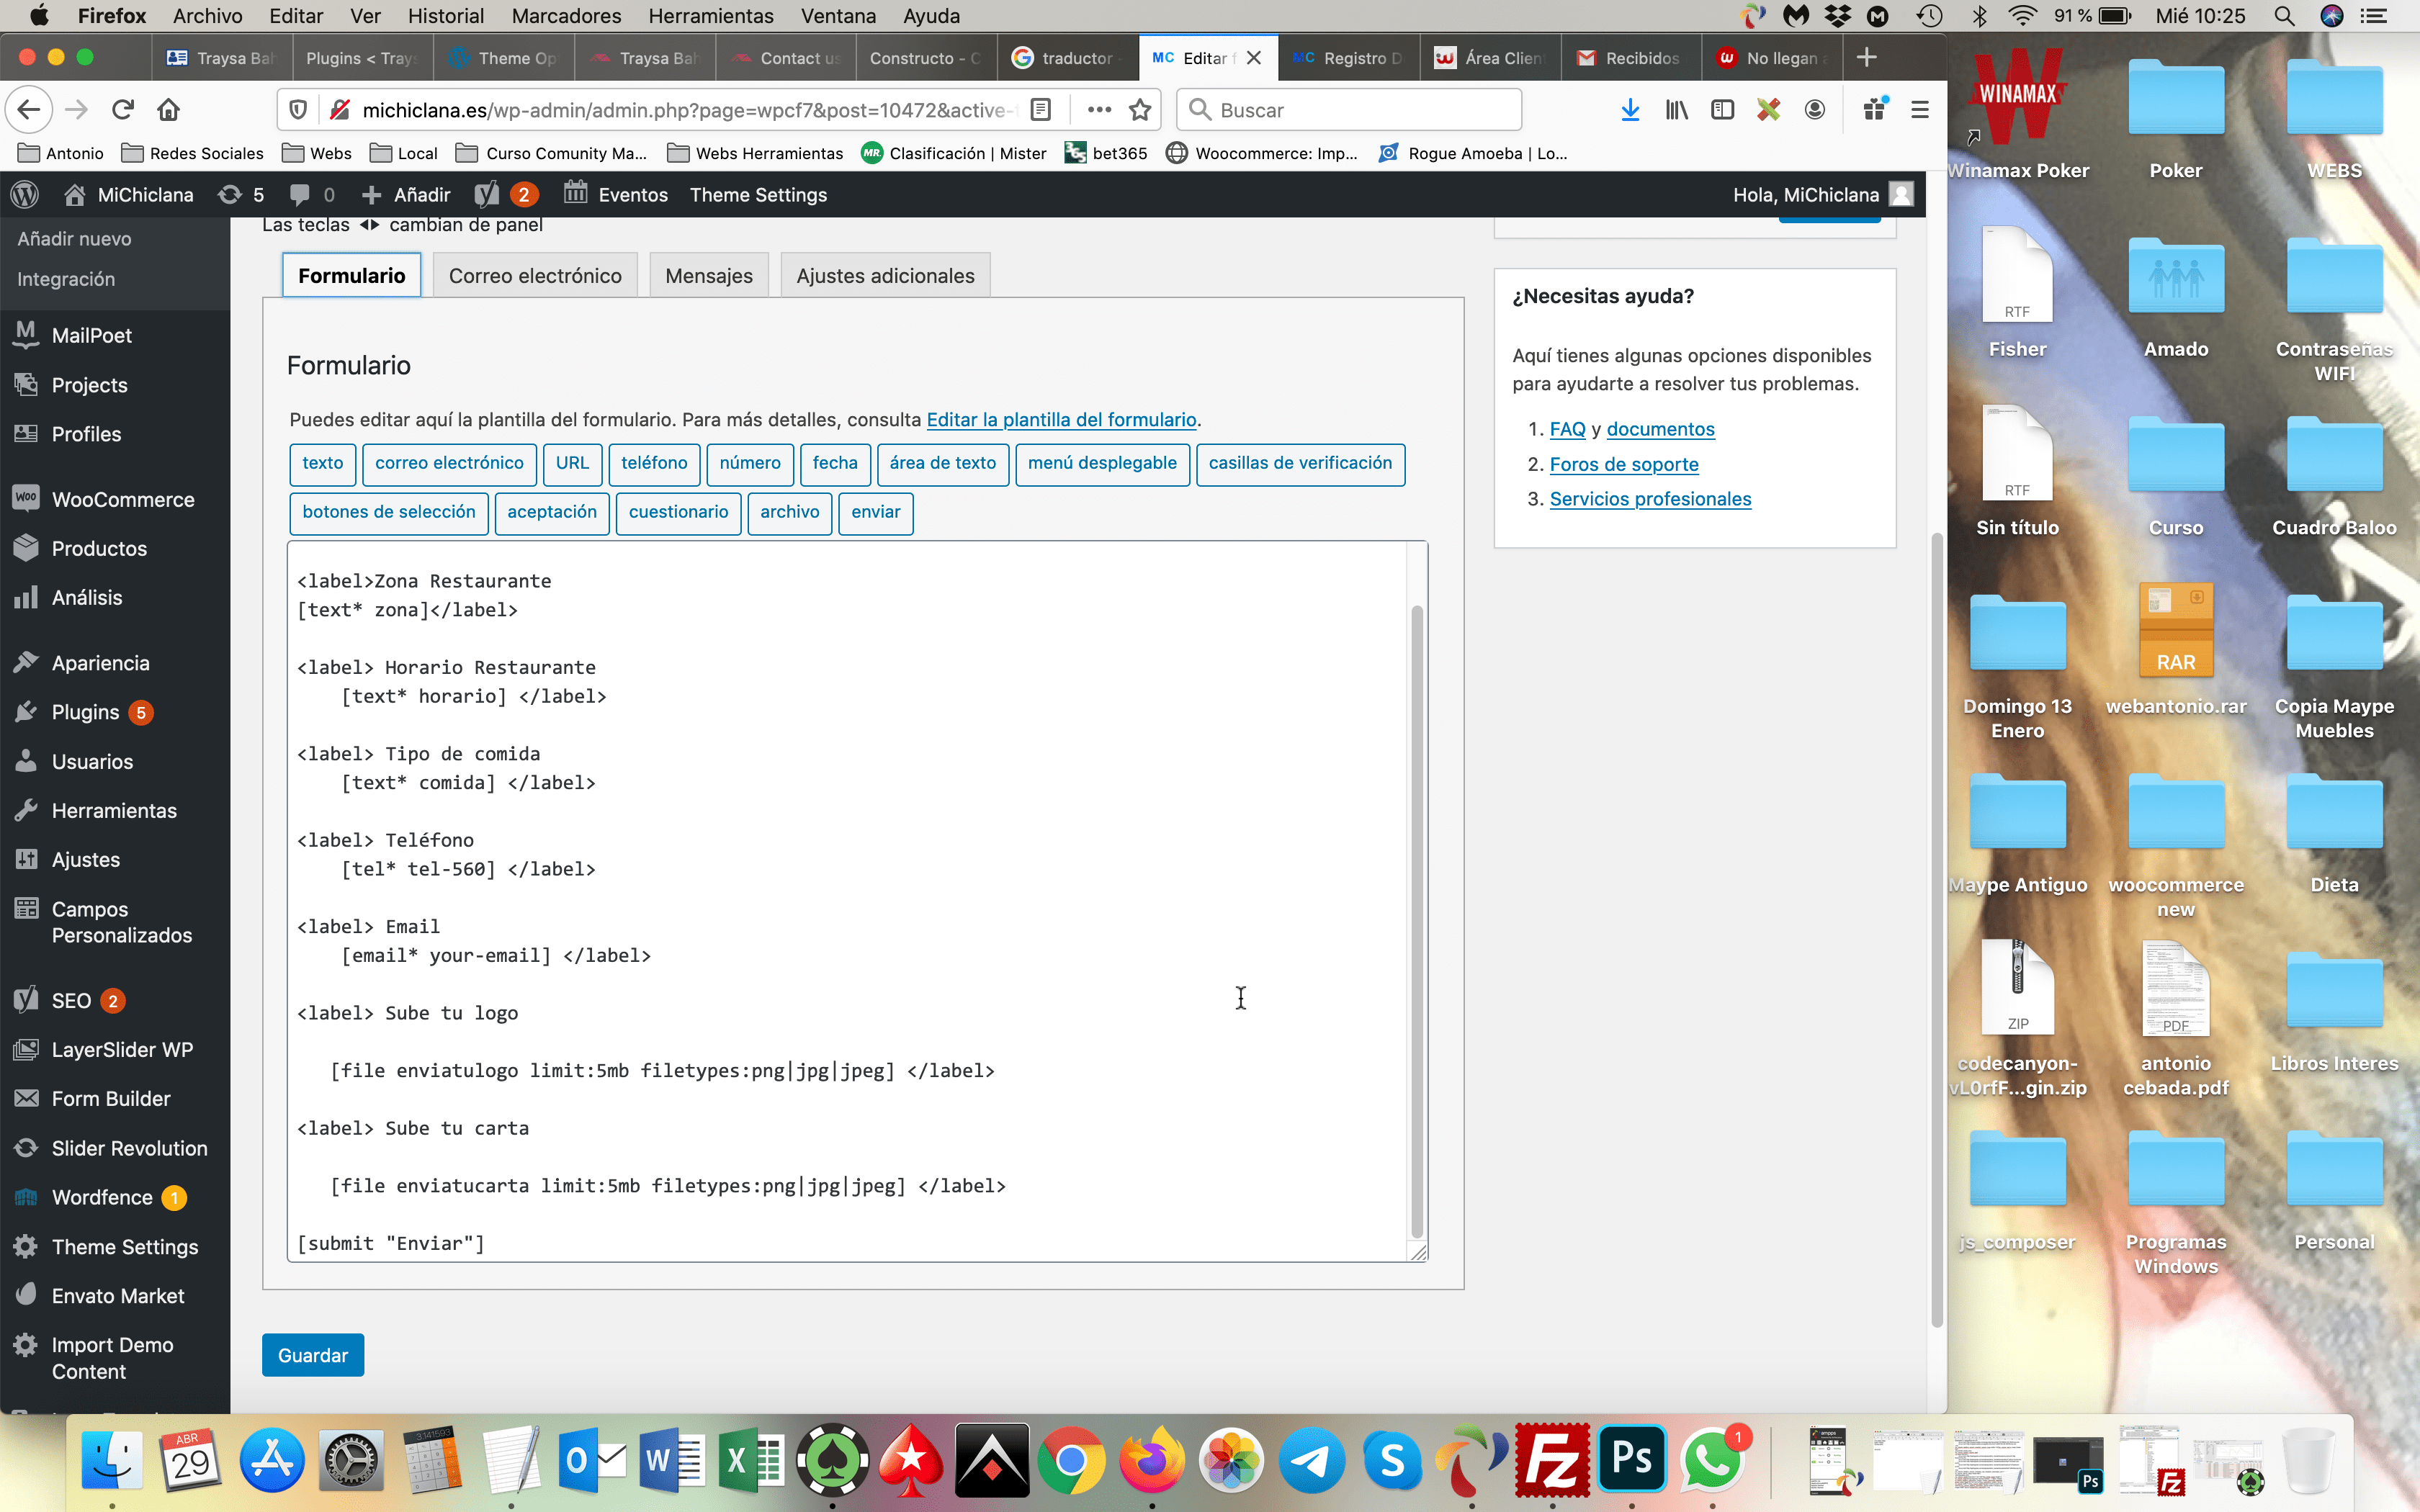Bookmark this page with the star icon
This screenshot has height=1512, width=2420.
(x=1140, y=110)
